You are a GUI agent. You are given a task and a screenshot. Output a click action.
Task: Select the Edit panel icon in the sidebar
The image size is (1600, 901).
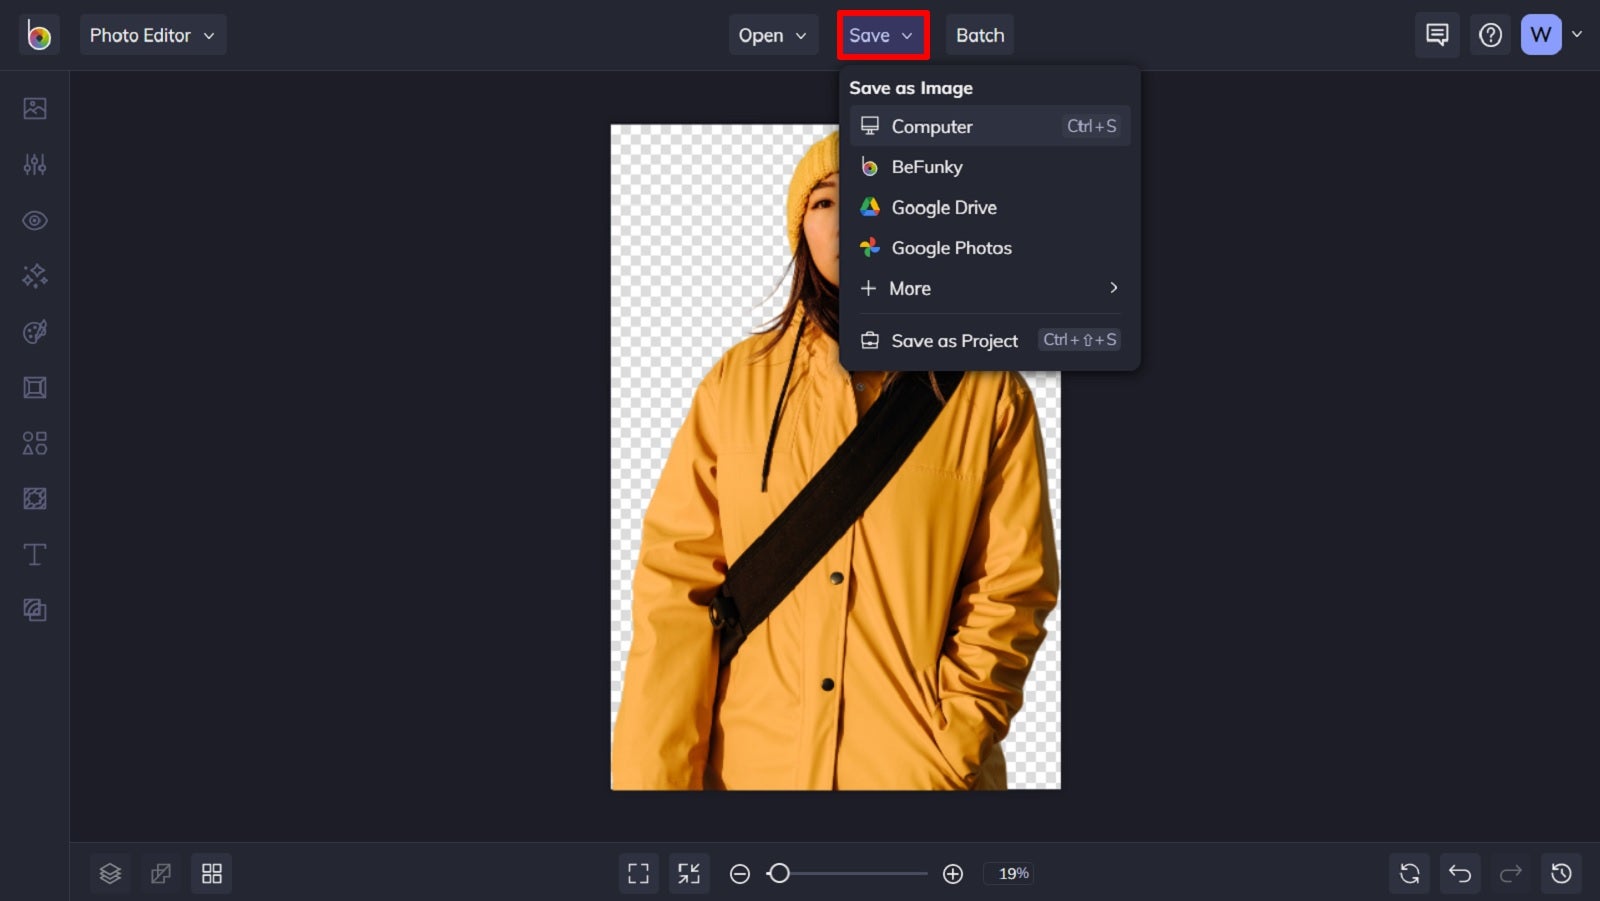[x=35, y=108]
